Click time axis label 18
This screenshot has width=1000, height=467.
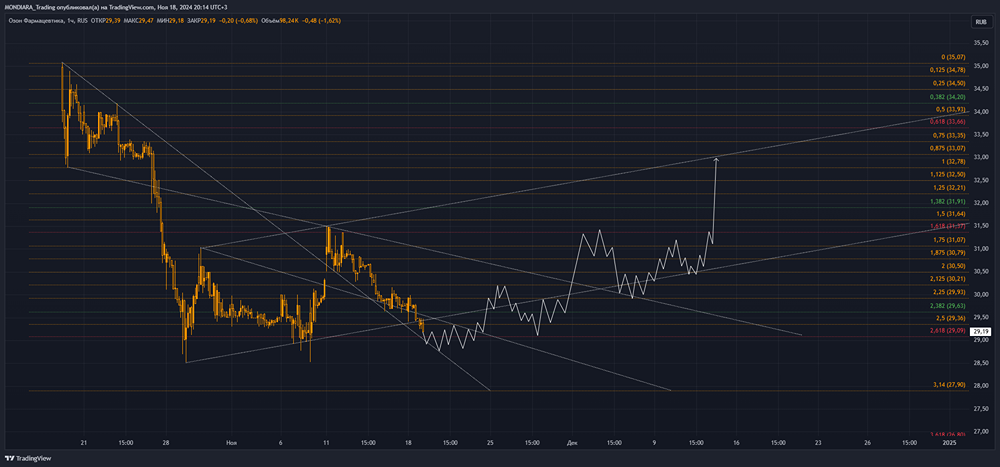pos(408,441)
